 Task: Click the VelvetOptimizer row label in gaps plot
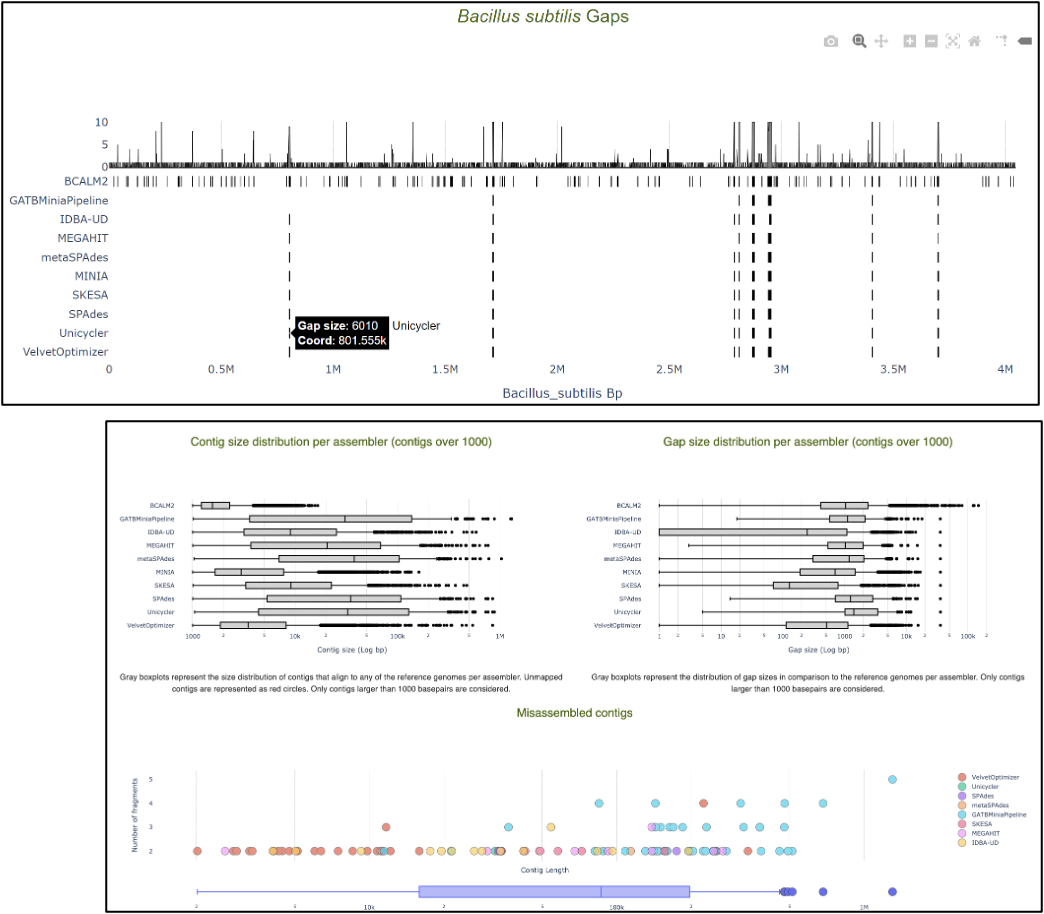[65, 351]
